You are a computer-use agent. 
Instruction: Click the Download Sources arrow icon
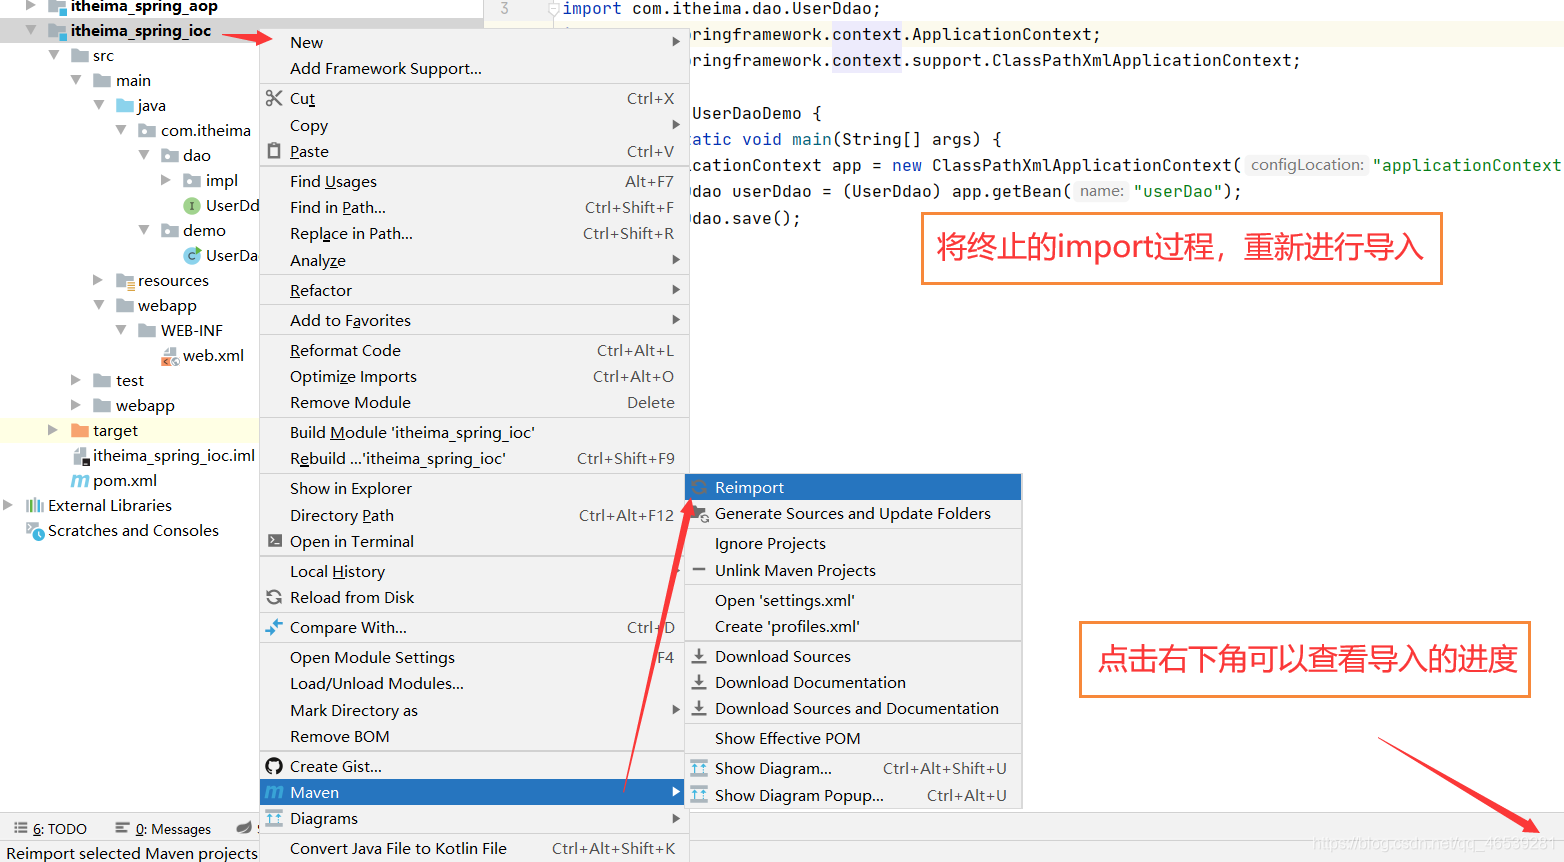(700, 656)
